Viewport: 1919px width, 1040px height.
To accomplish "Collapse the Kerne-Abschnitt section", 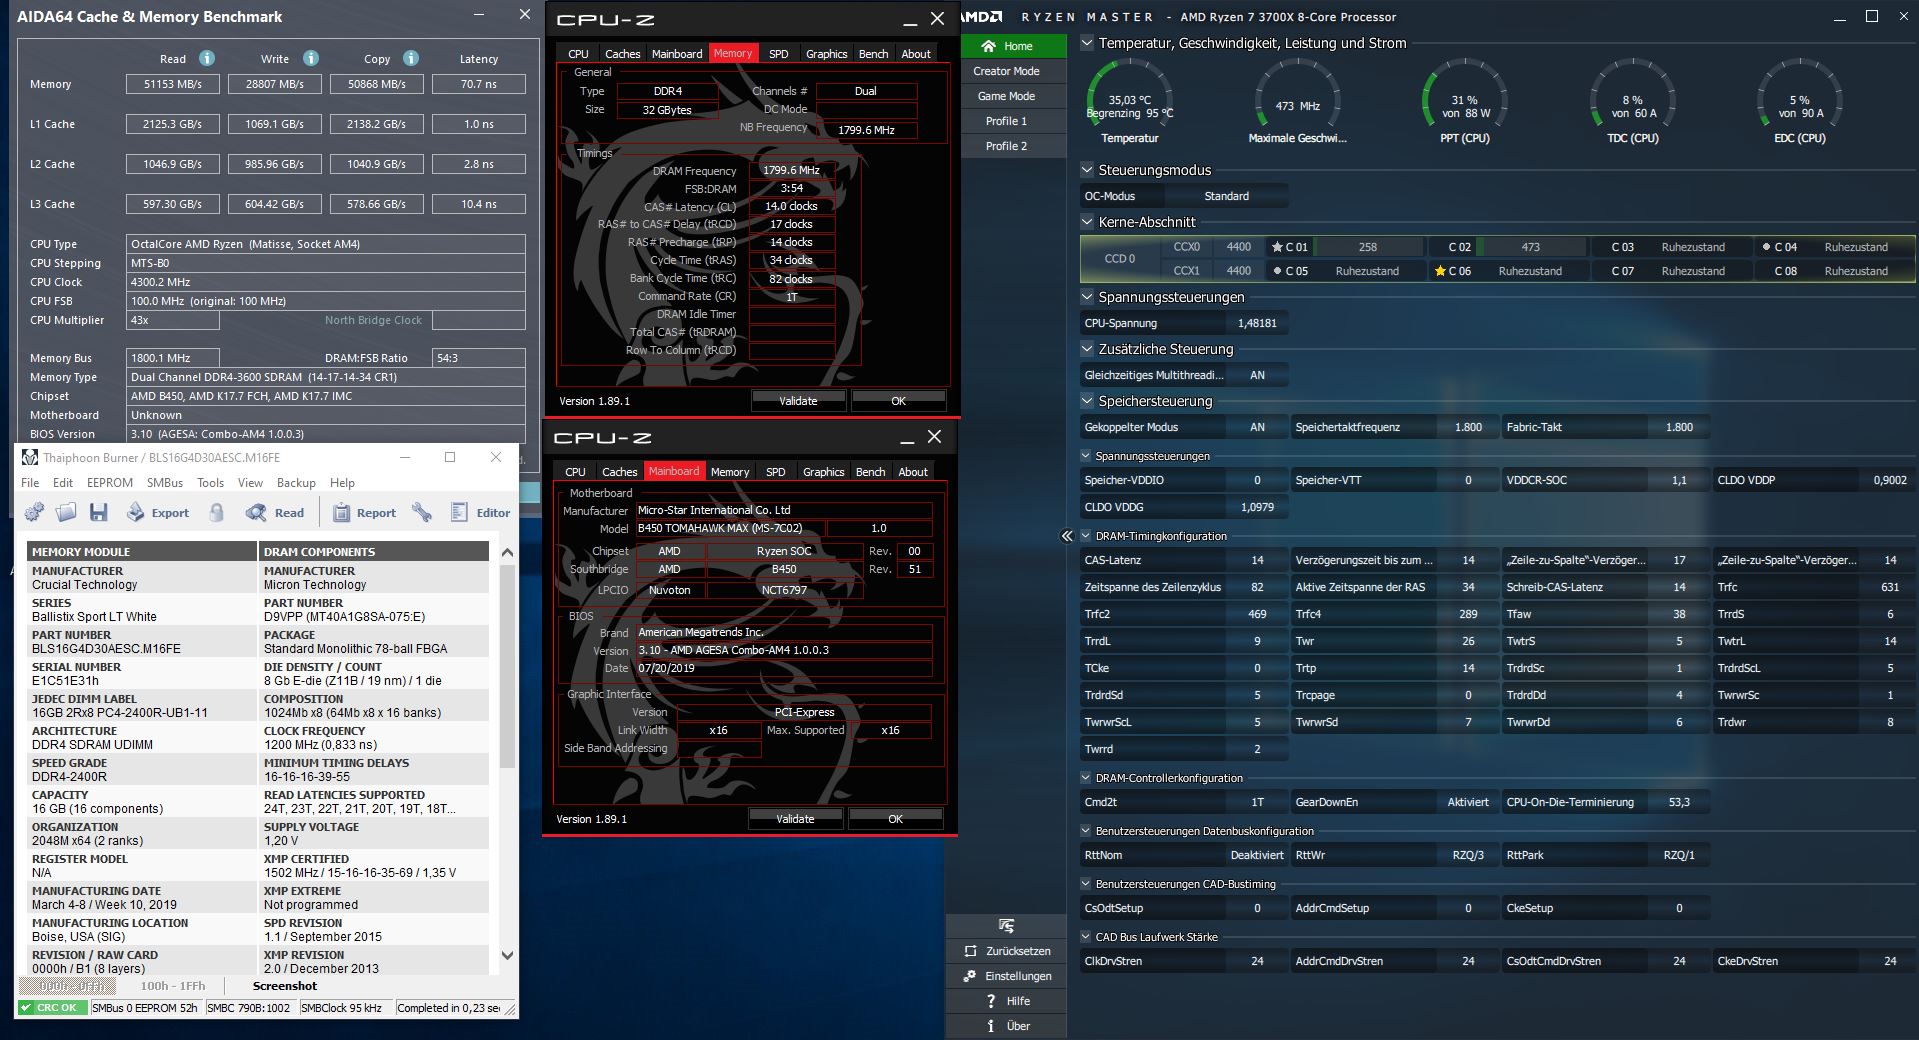I will click(x=1087, y=222).
